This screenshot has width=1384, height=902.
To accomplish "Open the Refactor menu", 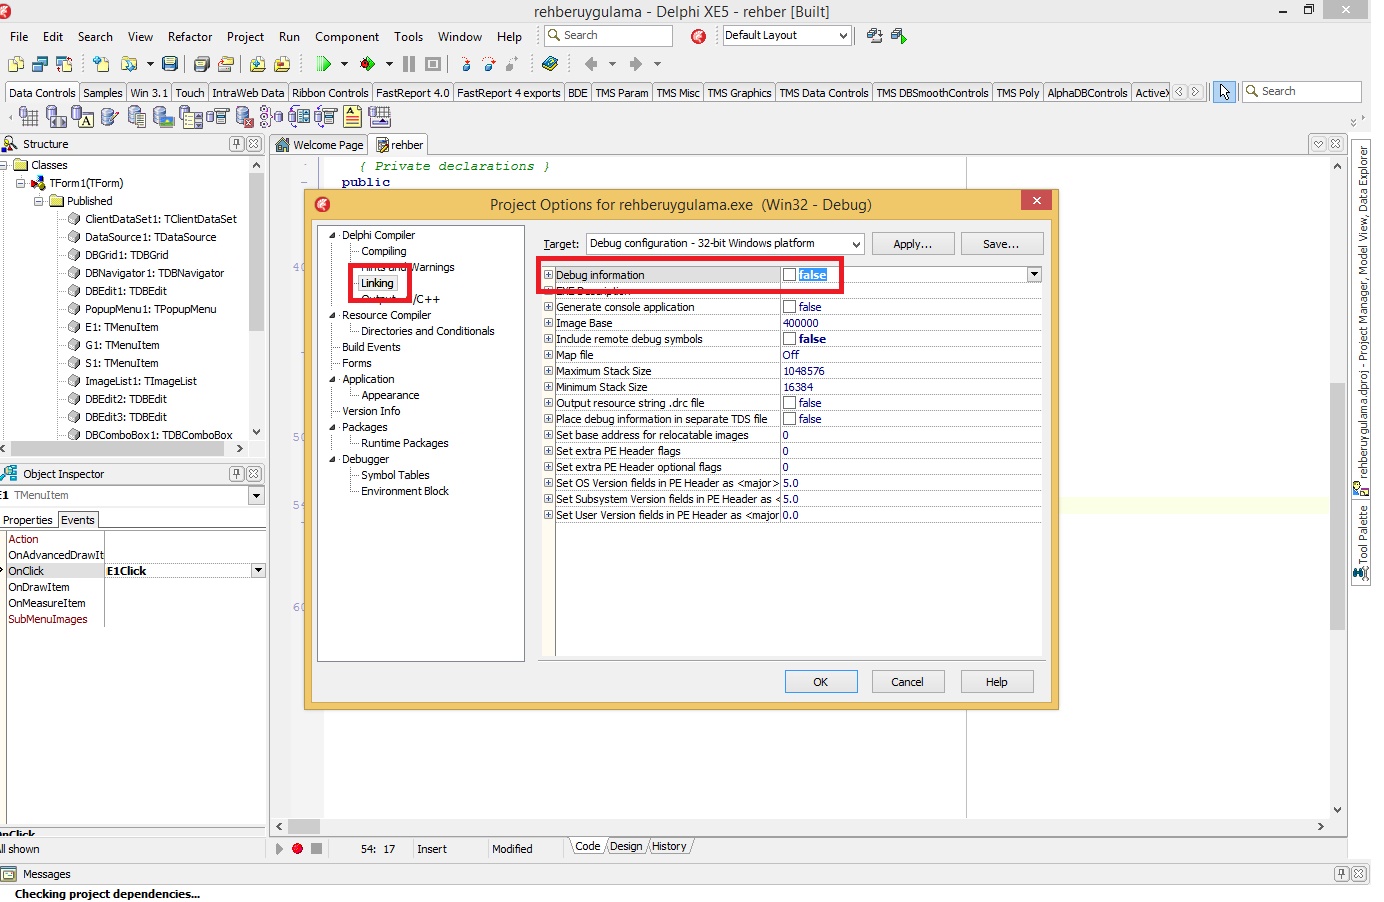I will click(x=190, y=37).
